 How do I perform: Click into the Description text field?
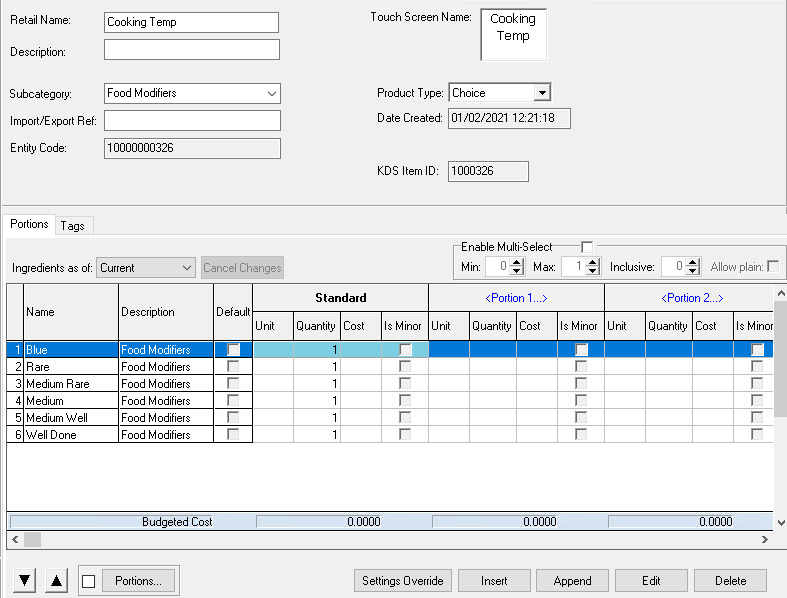point(192,51)
